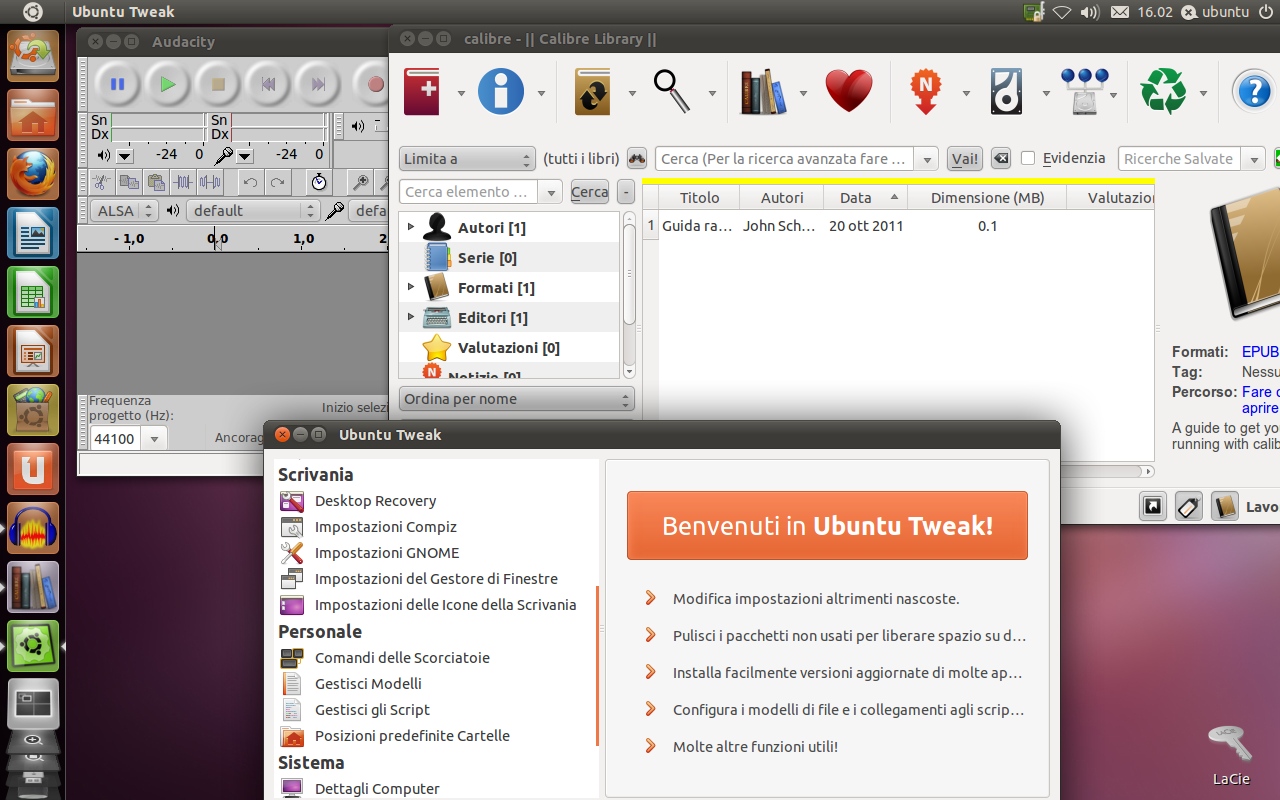1280x800 pixels.
Task: Open calibre's Convert books icon
Action: pyautogui.click(x=593, y=92)
